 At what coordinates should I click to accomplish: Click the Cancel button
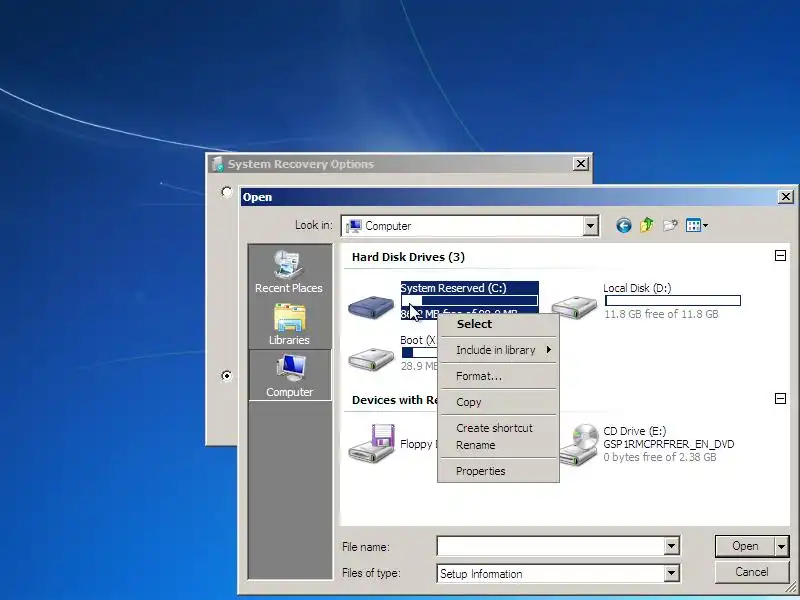[752, 572]
